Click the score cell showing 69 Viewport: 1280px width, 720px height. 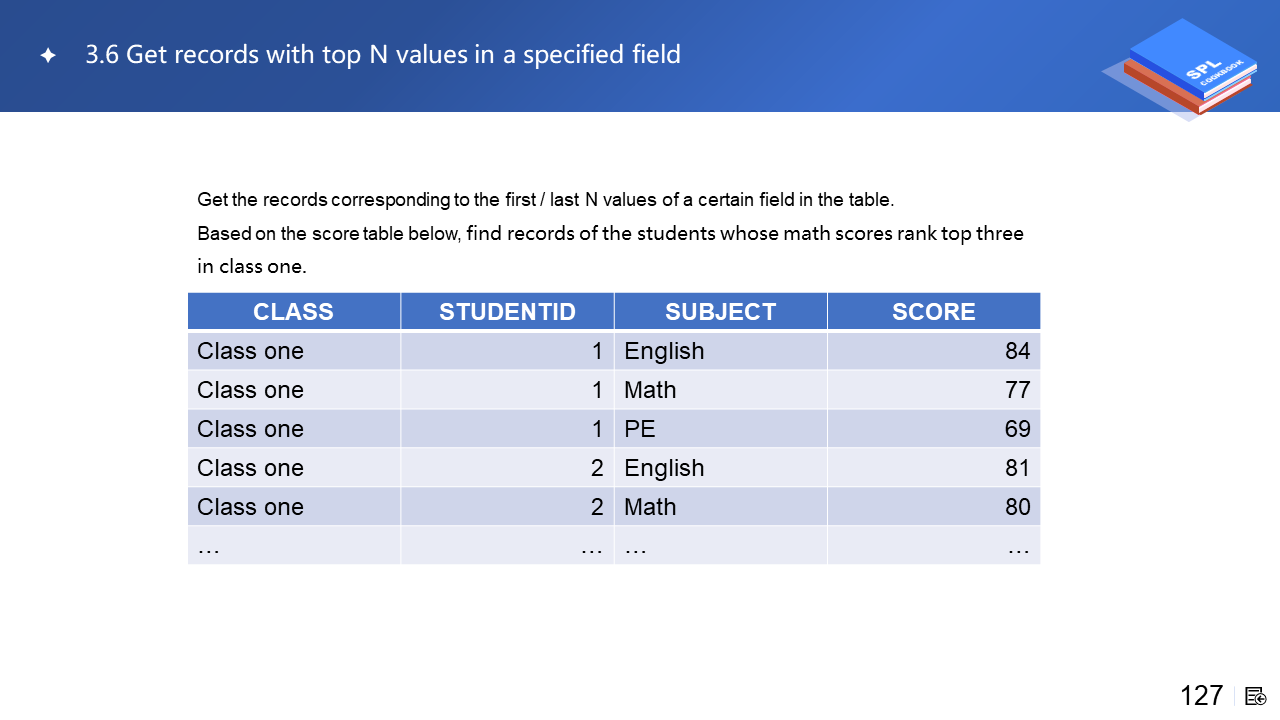[1017, 429]
